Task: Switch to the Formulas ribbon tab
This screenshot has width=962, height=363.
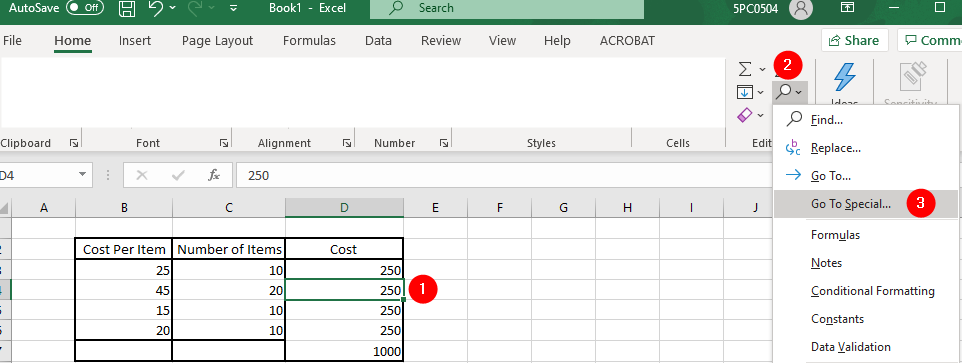Action: point(309,40)
